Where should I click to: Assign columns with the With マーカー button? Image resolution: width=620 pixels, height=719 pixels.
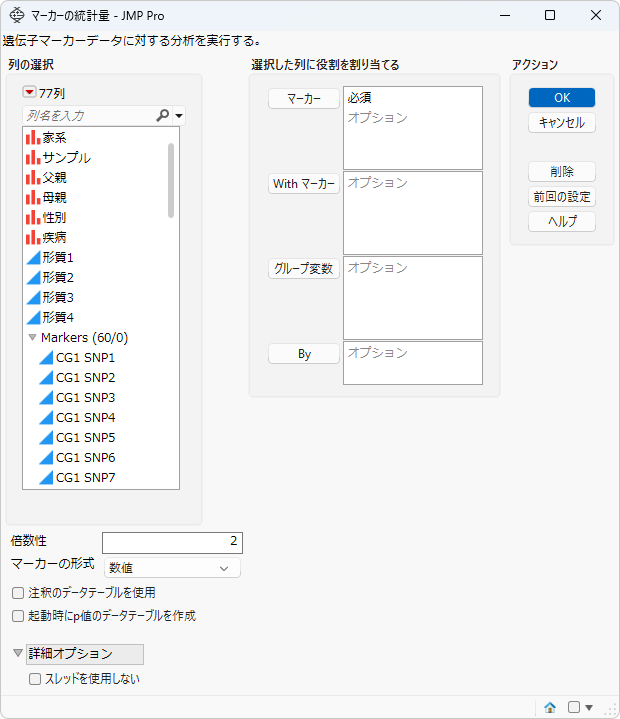(304, 183)
